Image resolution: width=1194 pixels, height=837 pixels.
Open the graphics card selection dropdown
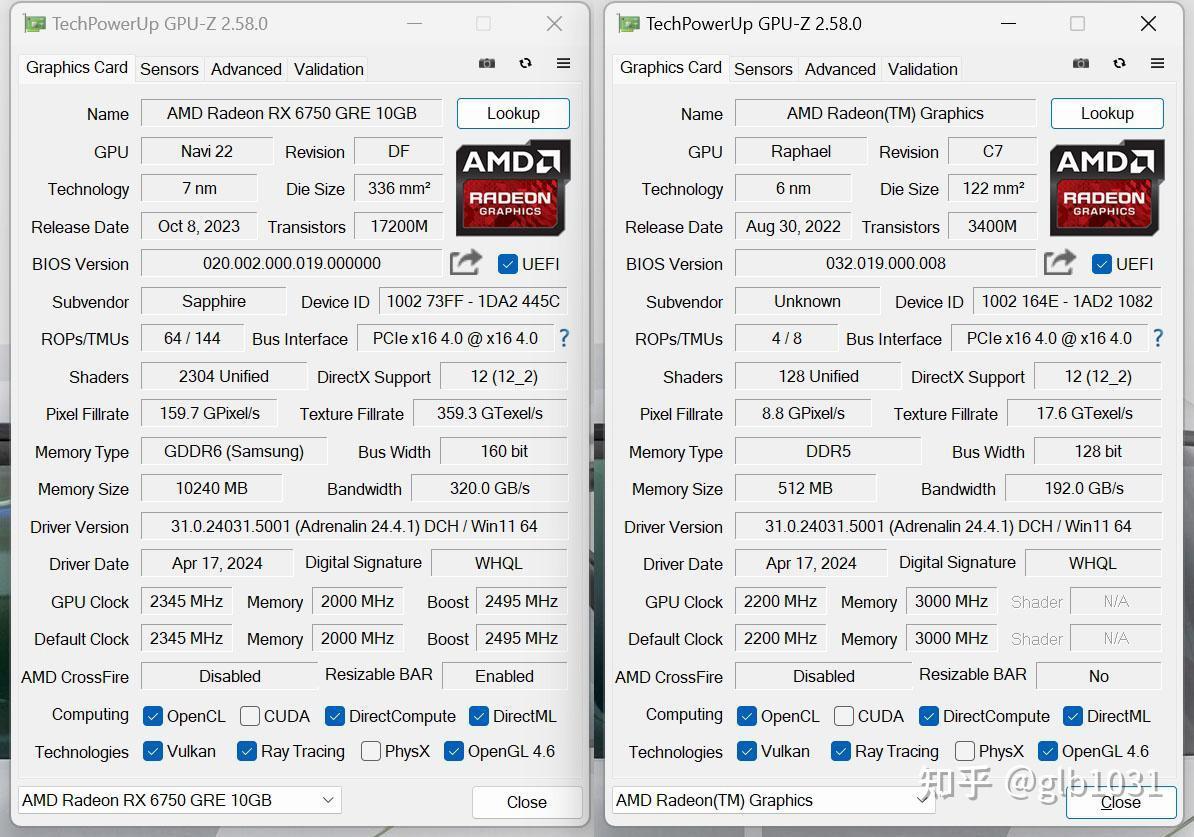click(327, 800)
